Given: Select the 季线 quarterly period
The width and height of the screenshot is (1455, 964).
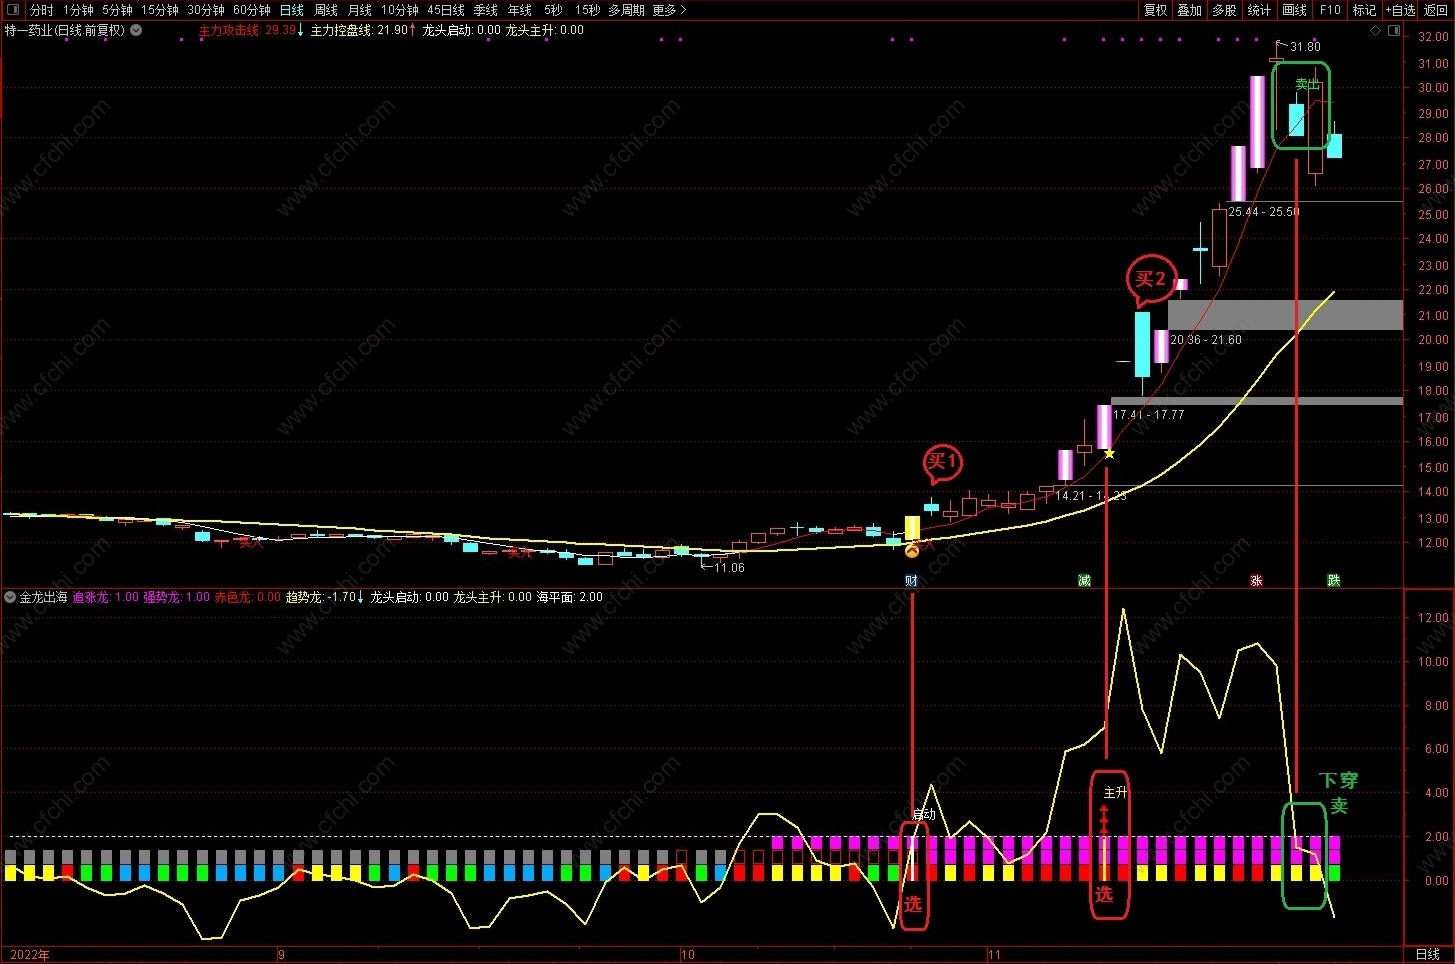Looking at the screenshot, I should click(486, 10).
